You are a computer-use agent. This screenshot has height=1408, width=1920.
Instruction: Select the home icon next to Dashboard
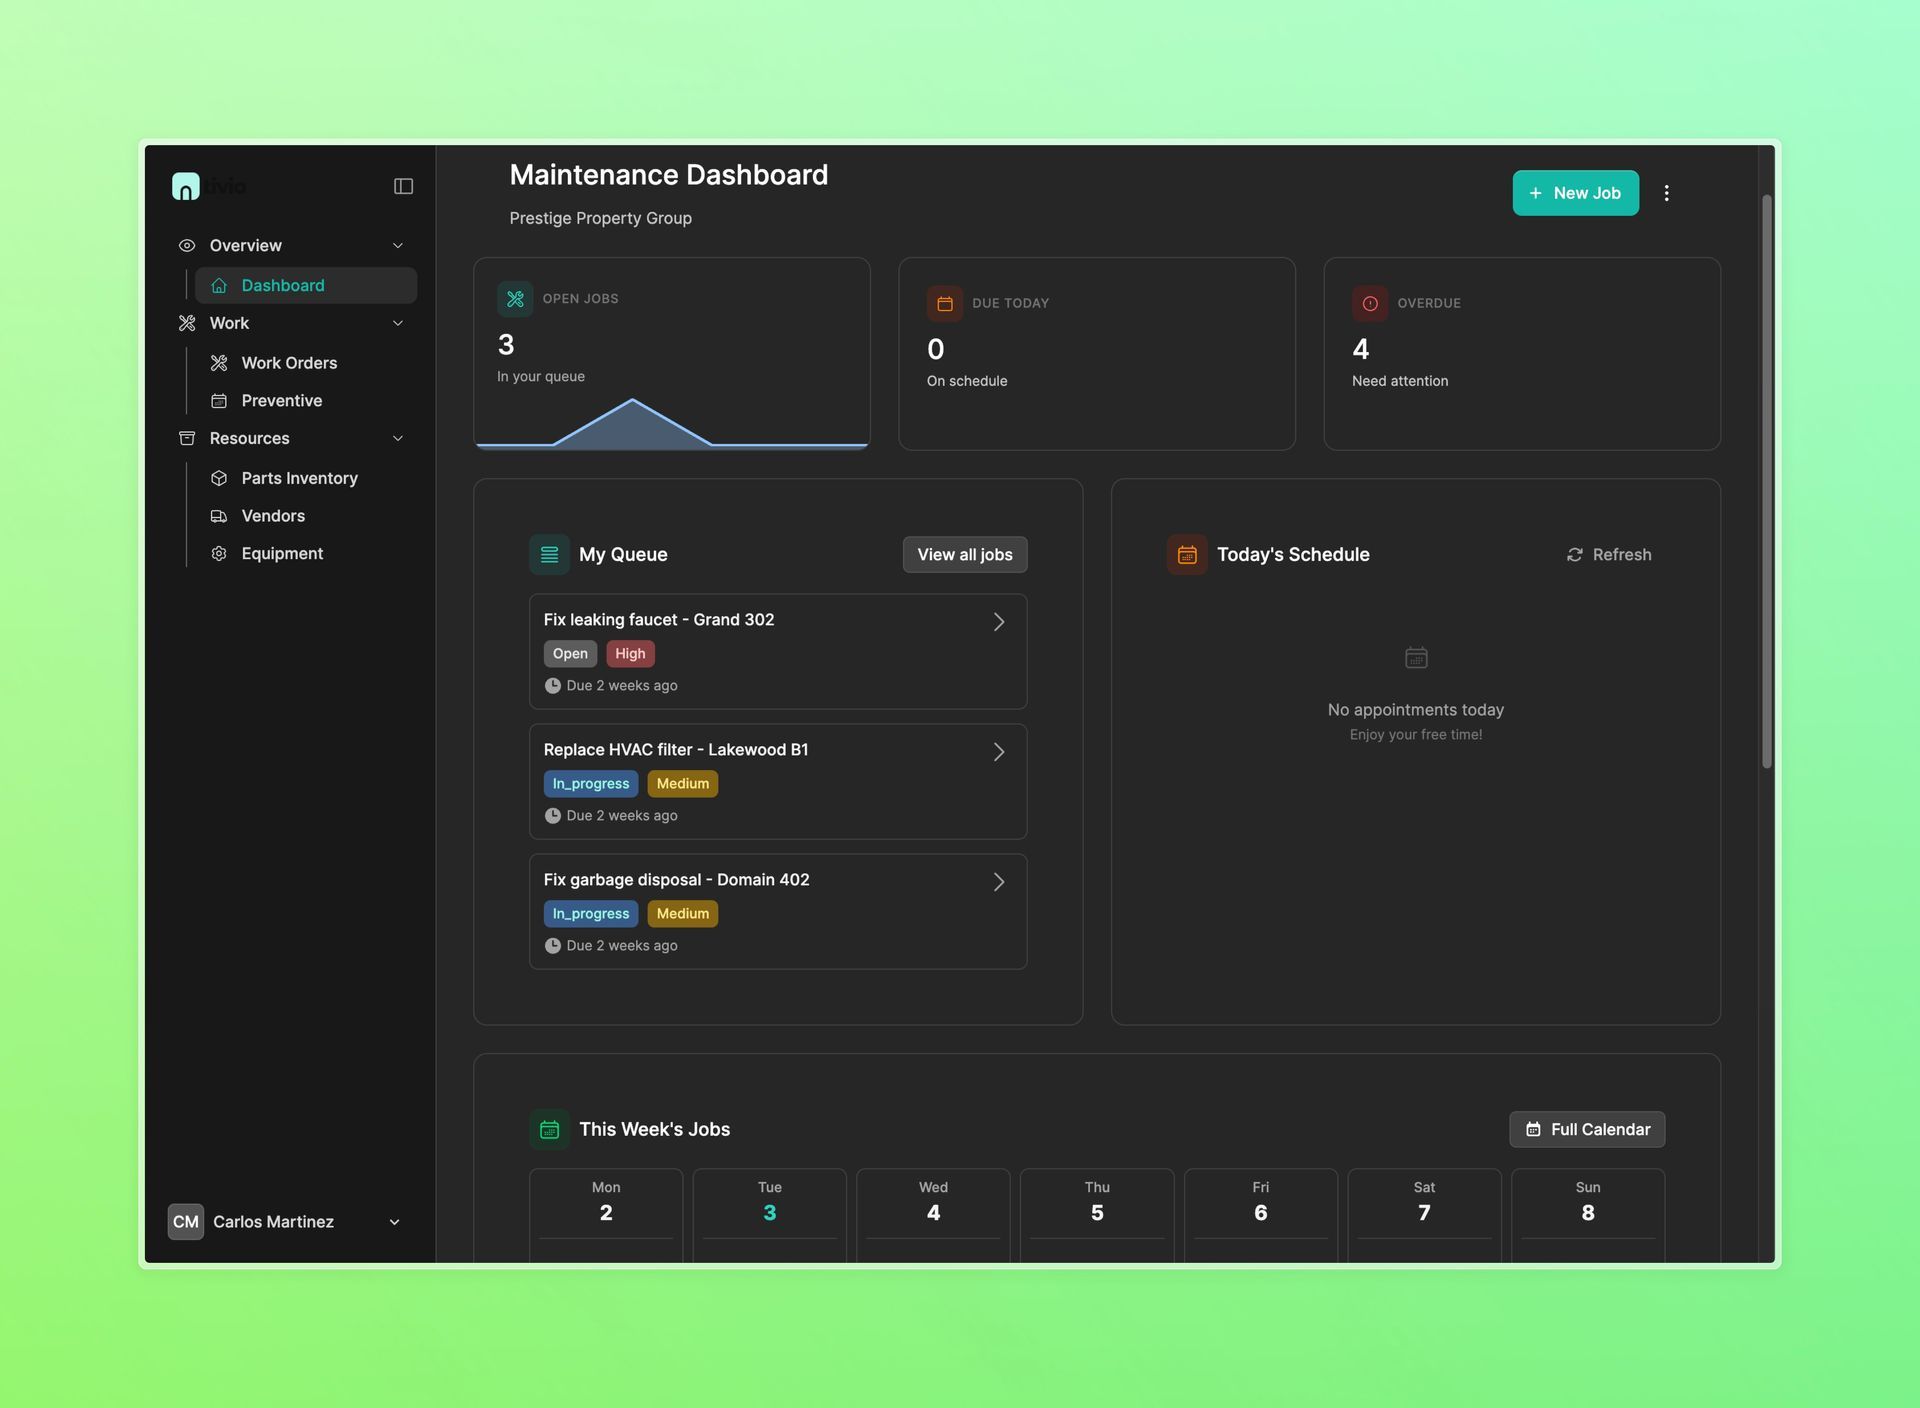(x=220, y=285)
